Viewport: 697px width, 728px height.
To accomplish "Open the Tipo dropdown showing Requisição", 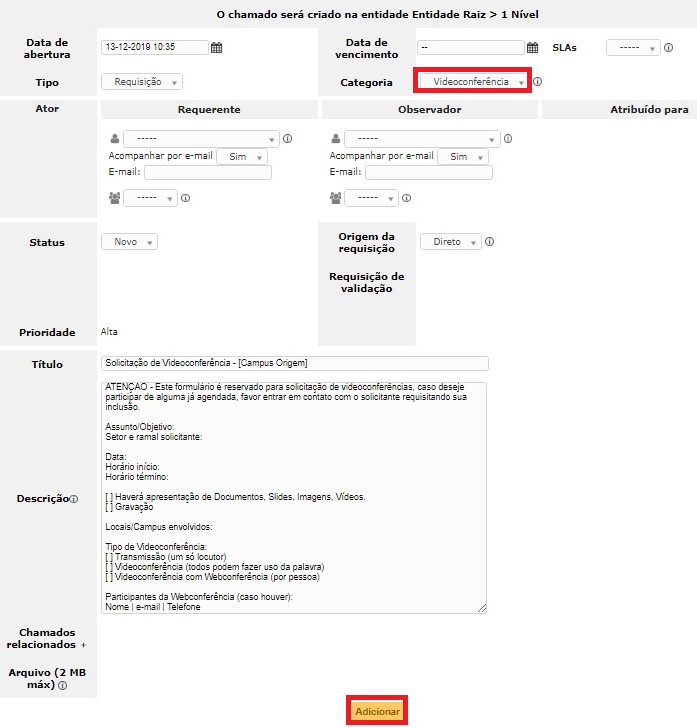I will [x=141, y=82].
